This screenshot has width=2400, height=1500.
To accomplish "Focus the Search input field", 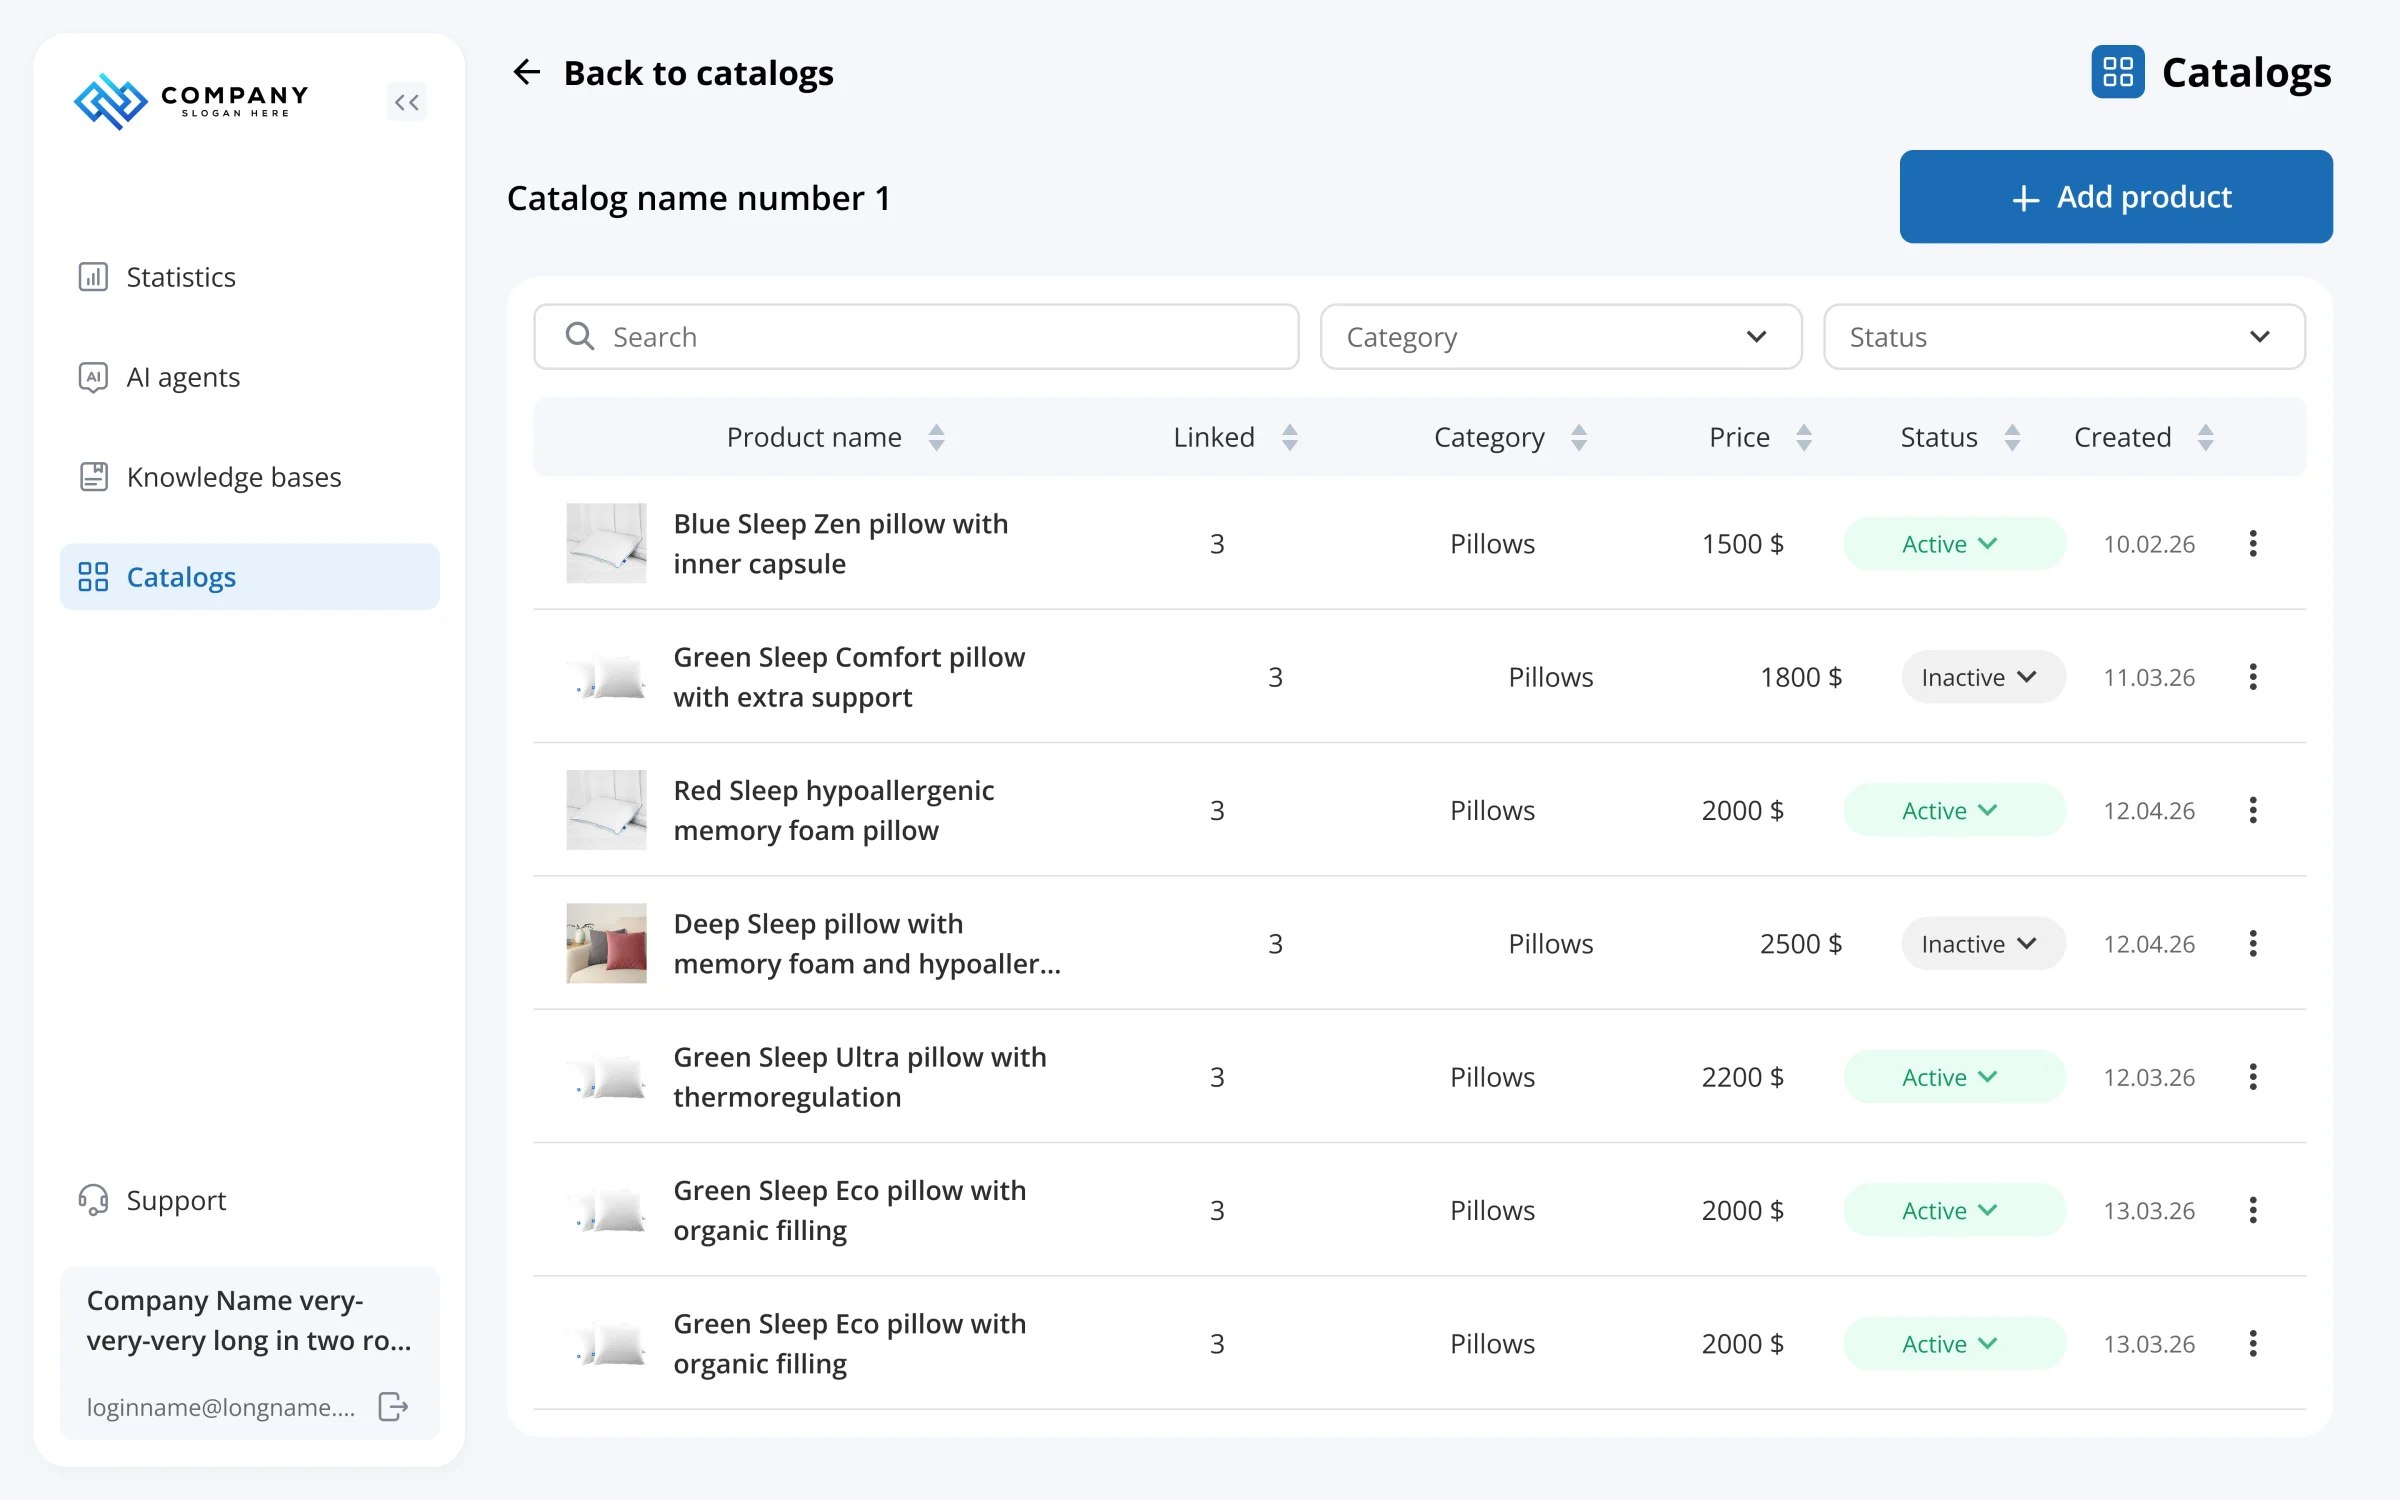I will coord(916,337).
